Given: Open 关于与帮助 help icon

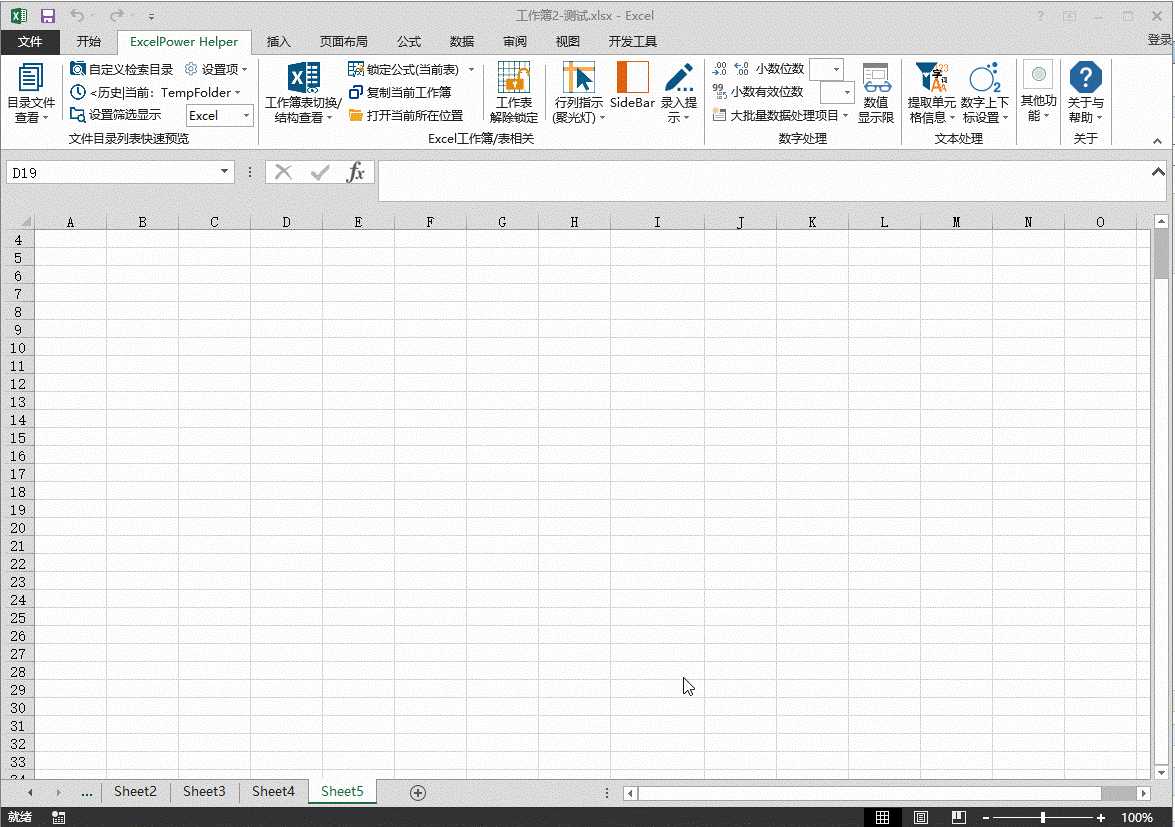Looking at the screenshot, I should click(x=1085, y=77).
